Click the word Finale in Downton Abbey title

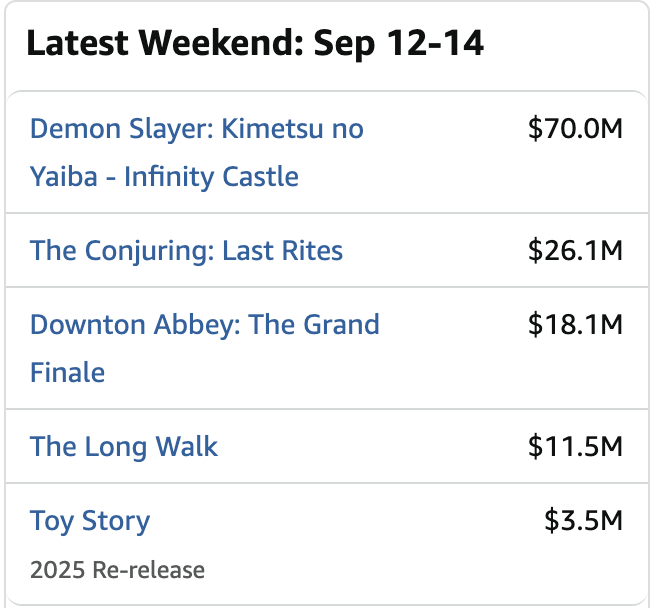click(67, 373)
